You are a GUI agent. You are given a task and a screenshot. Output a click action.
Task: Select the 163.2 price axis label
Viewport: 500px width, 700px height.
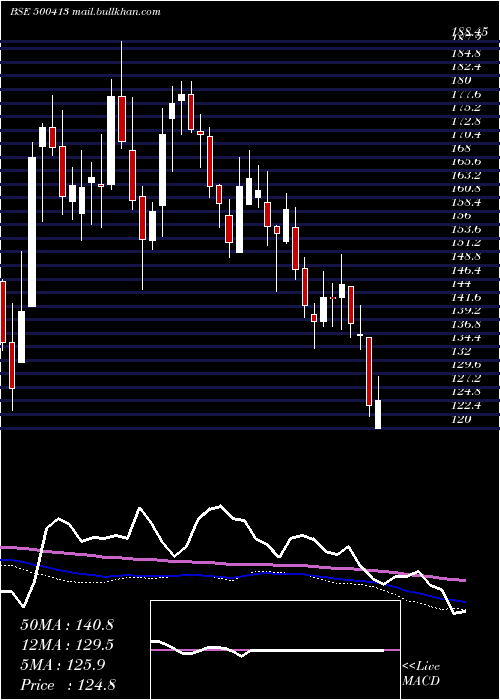pyautogui.click(x=466, y=175)
